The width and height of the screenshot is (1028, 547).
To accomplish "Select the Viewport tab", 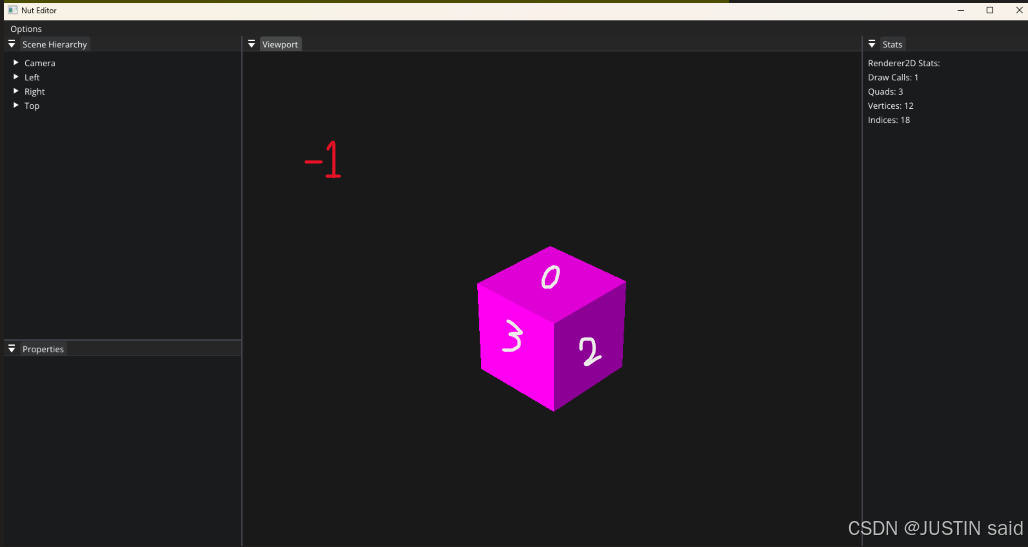I will point(280,44).
